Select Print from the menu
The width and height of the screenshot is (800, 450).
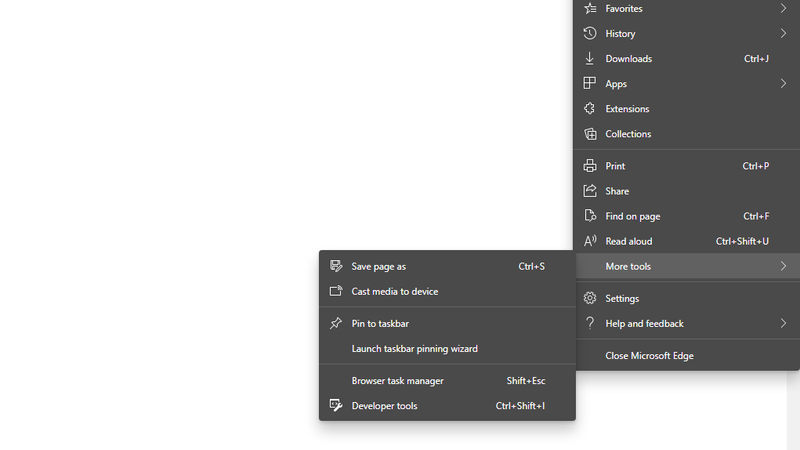[x=686, y=165]
